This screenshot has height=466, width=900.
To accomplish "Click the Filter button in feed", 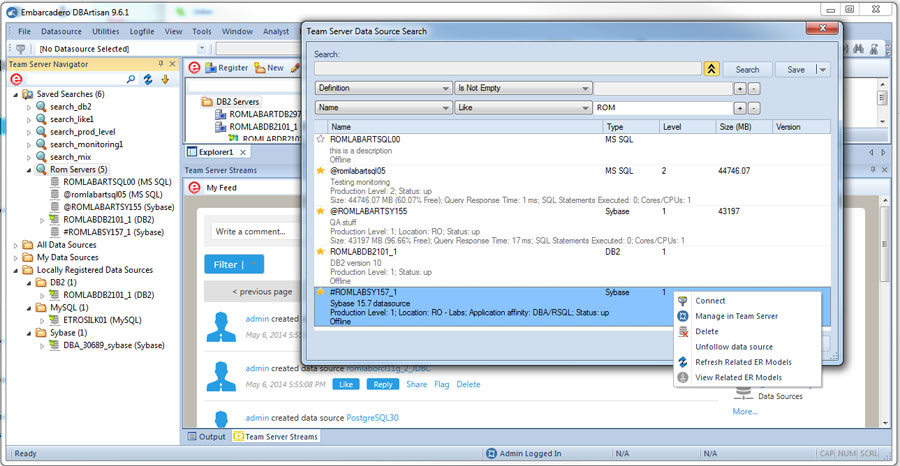I will (234, 265).
